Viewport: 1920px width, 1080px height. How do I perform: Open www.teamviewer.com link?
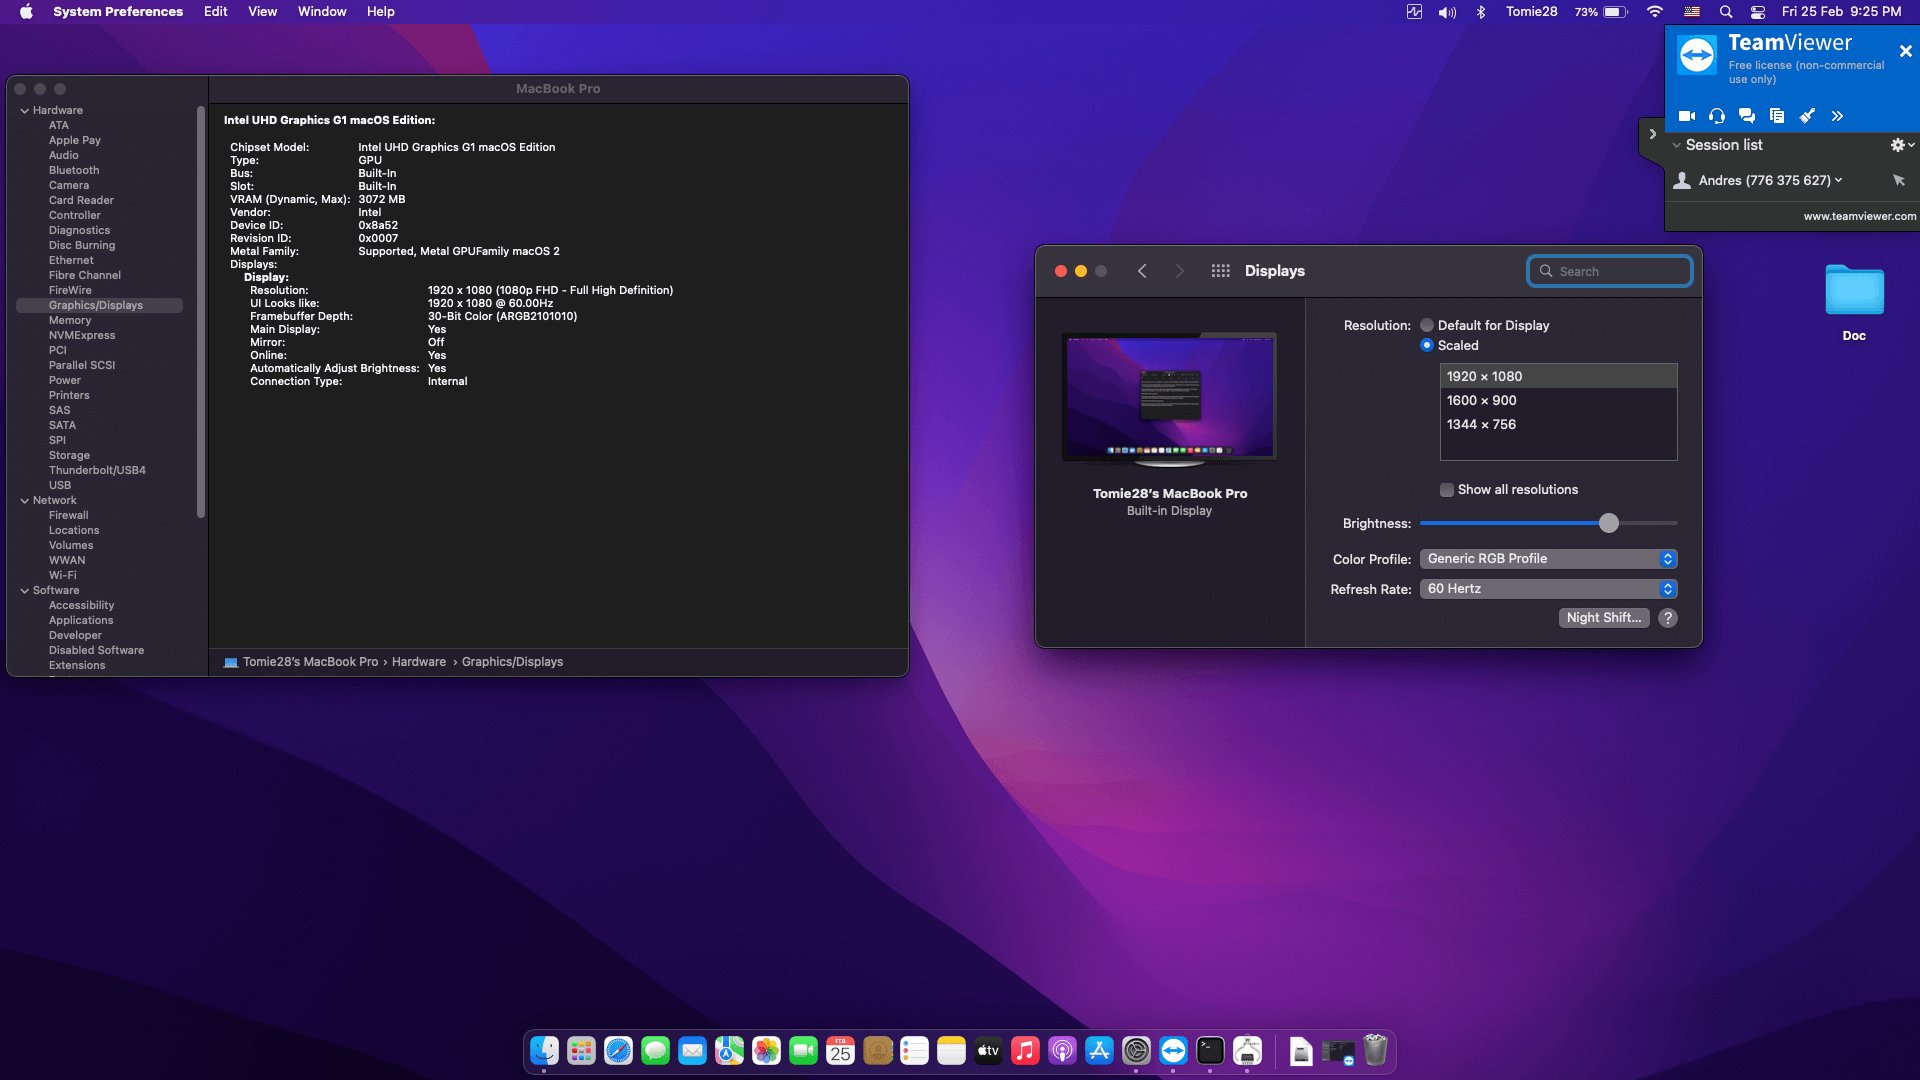point(1860,216)
